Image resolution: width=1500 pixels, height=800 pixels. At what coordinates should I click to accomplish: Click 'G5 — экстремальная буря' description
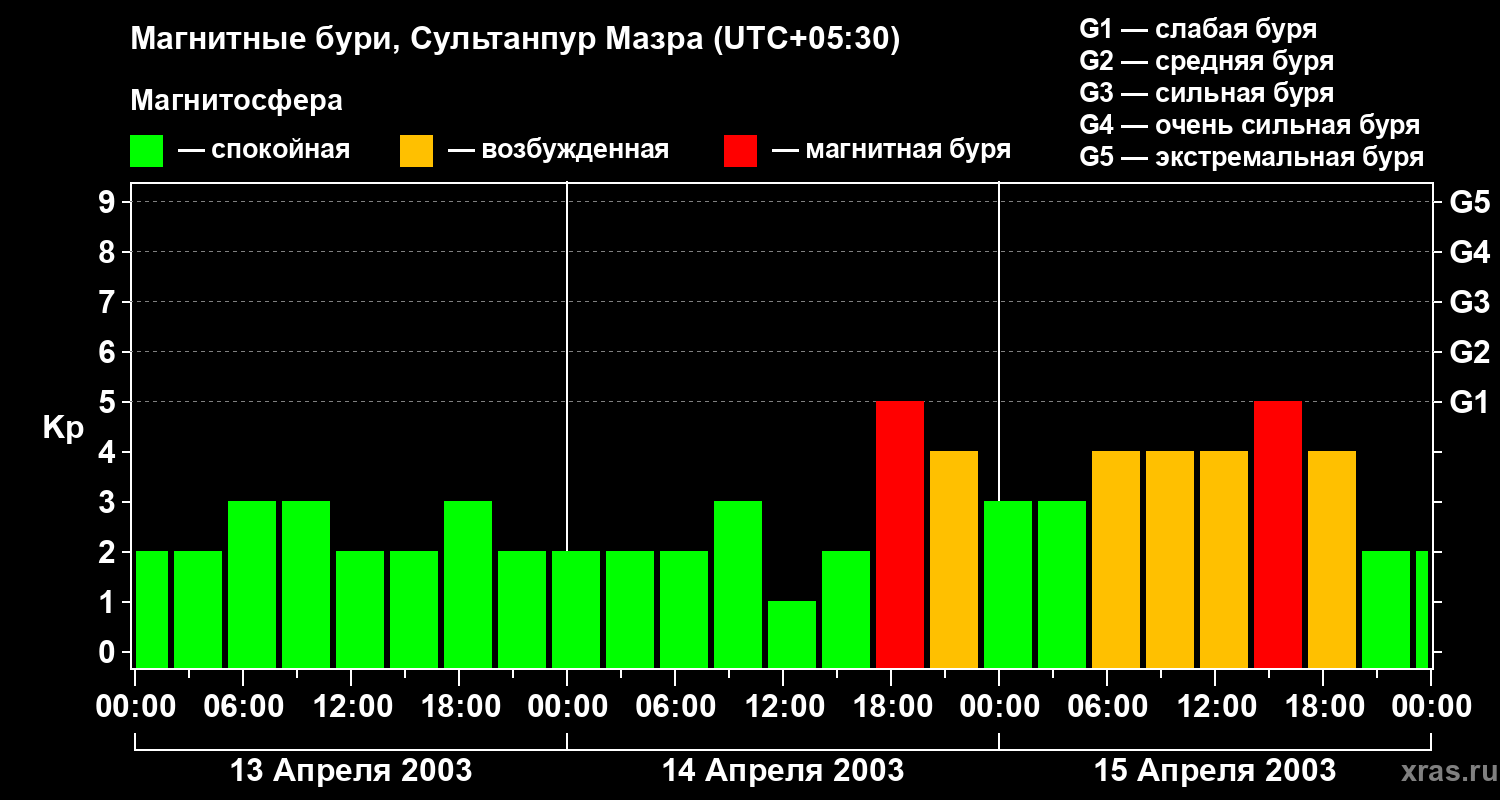pos(1252,157)
